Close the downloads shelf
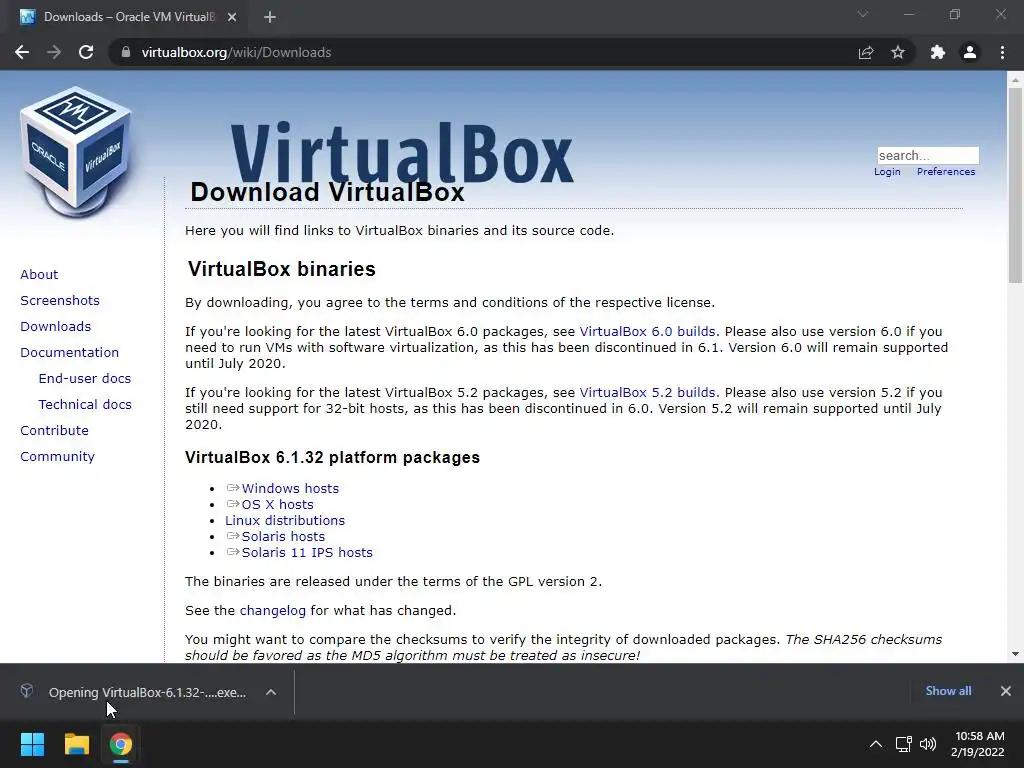The width and height of the screenshot is (1024, 768). point(1006,691)
